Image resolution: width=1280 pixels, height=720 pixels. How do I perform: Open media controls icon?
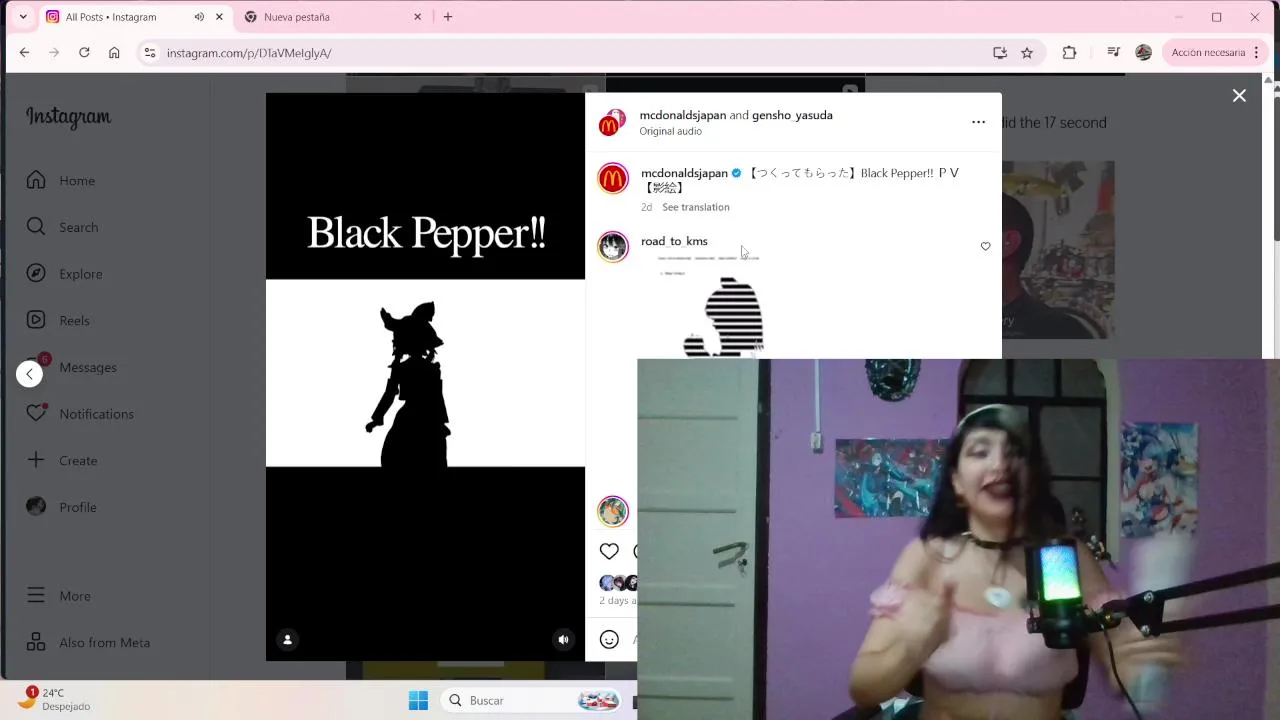1113,53
